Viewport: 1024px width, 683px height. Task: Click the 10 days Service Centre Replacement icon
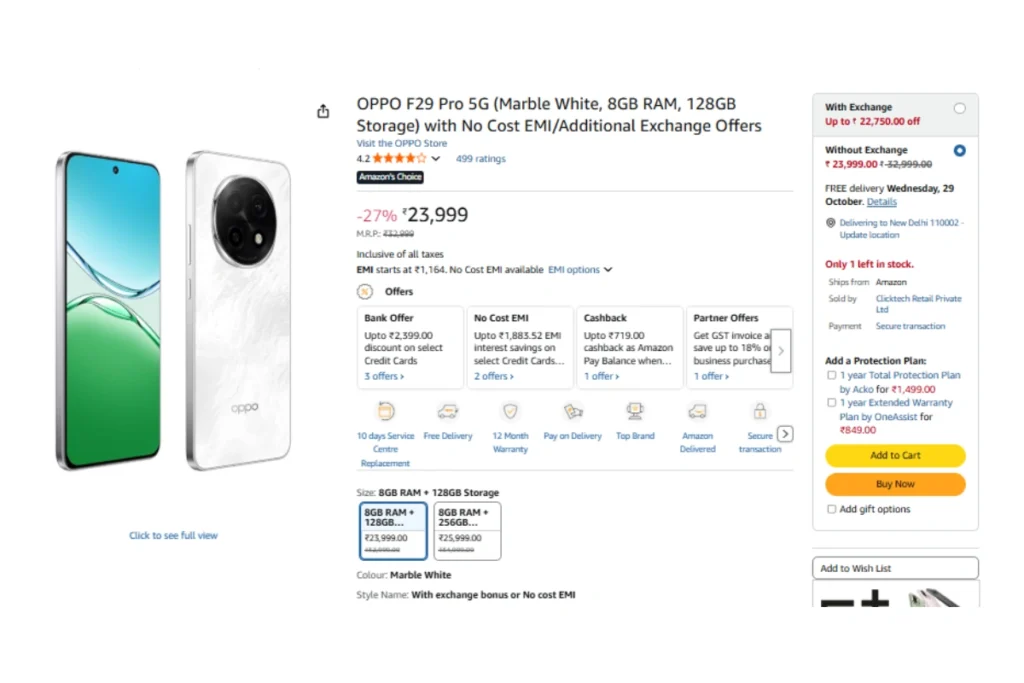[386, 411]
